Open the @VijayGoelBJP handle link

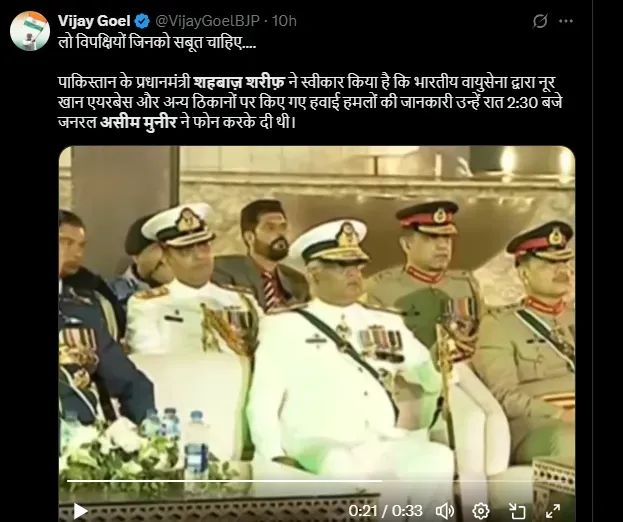(207, 21)
